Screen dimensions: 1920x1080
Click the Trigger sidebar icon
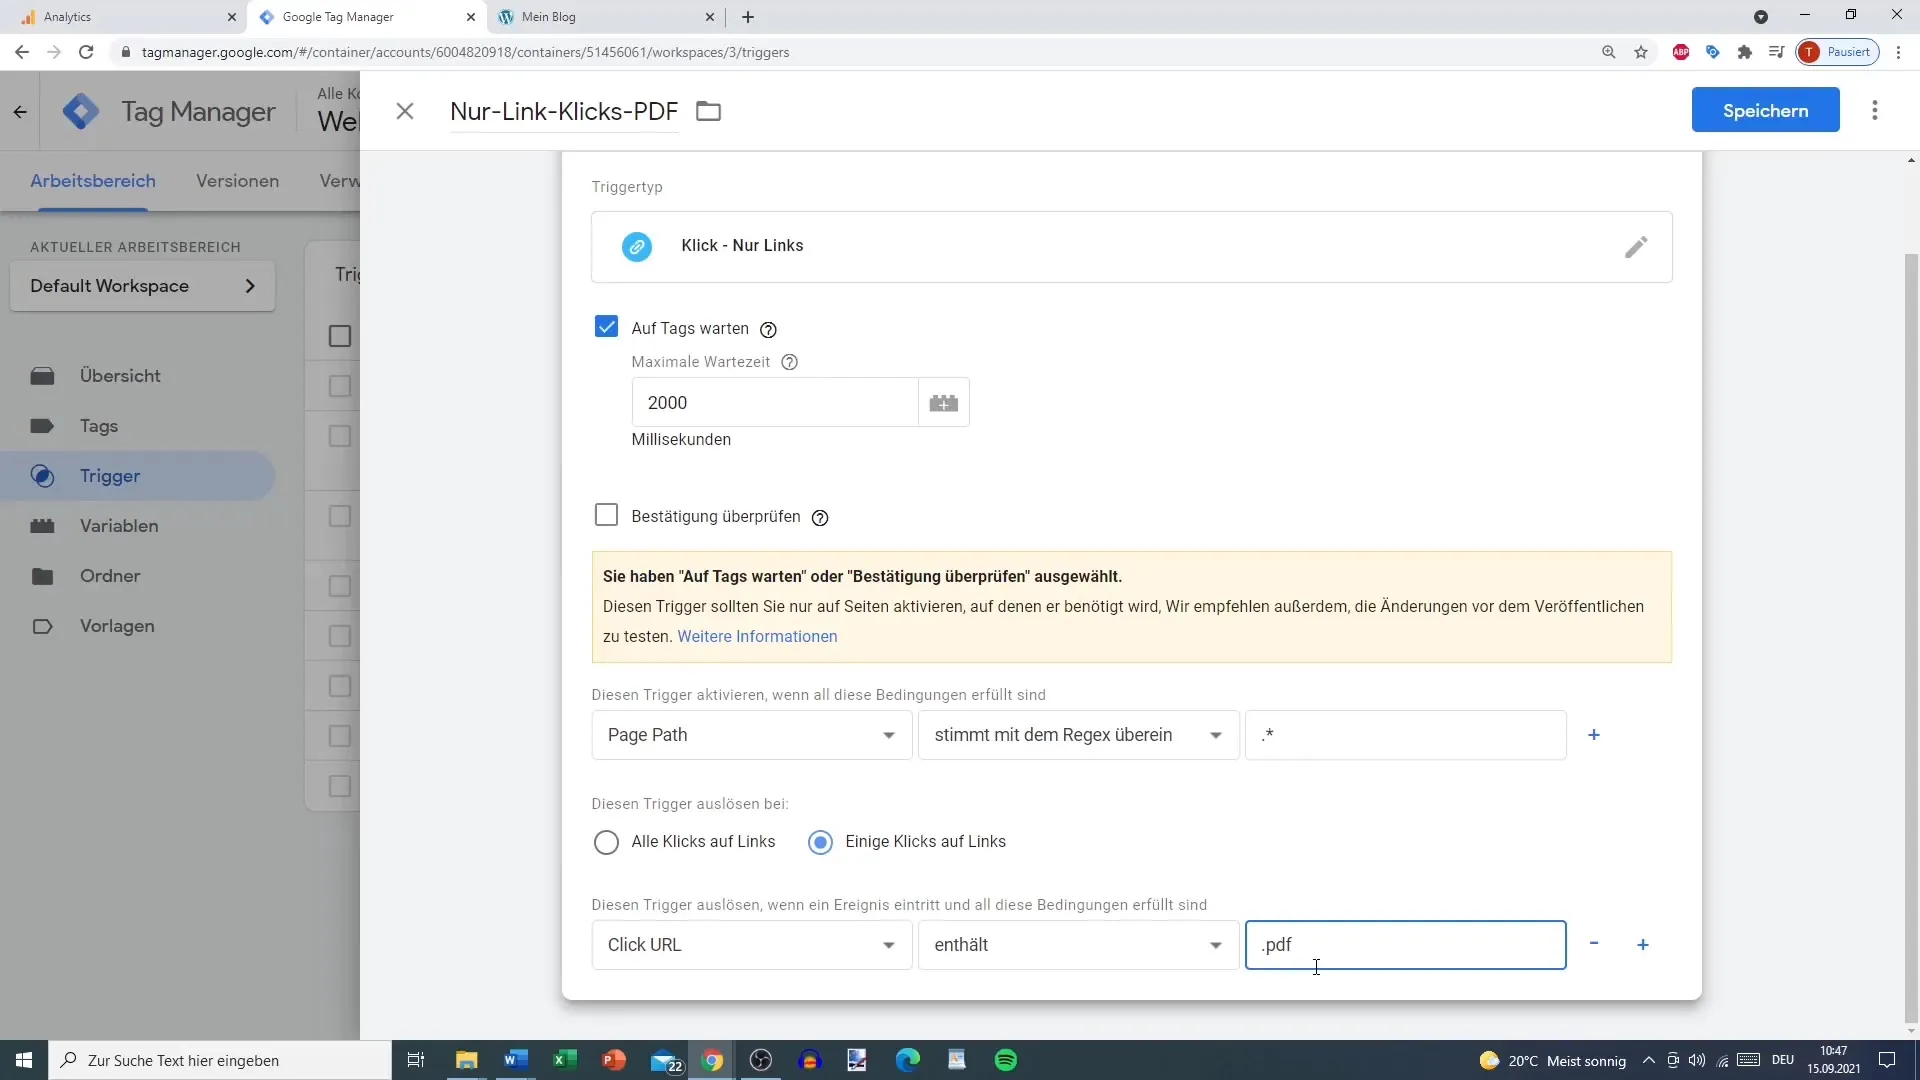[42, 475]
